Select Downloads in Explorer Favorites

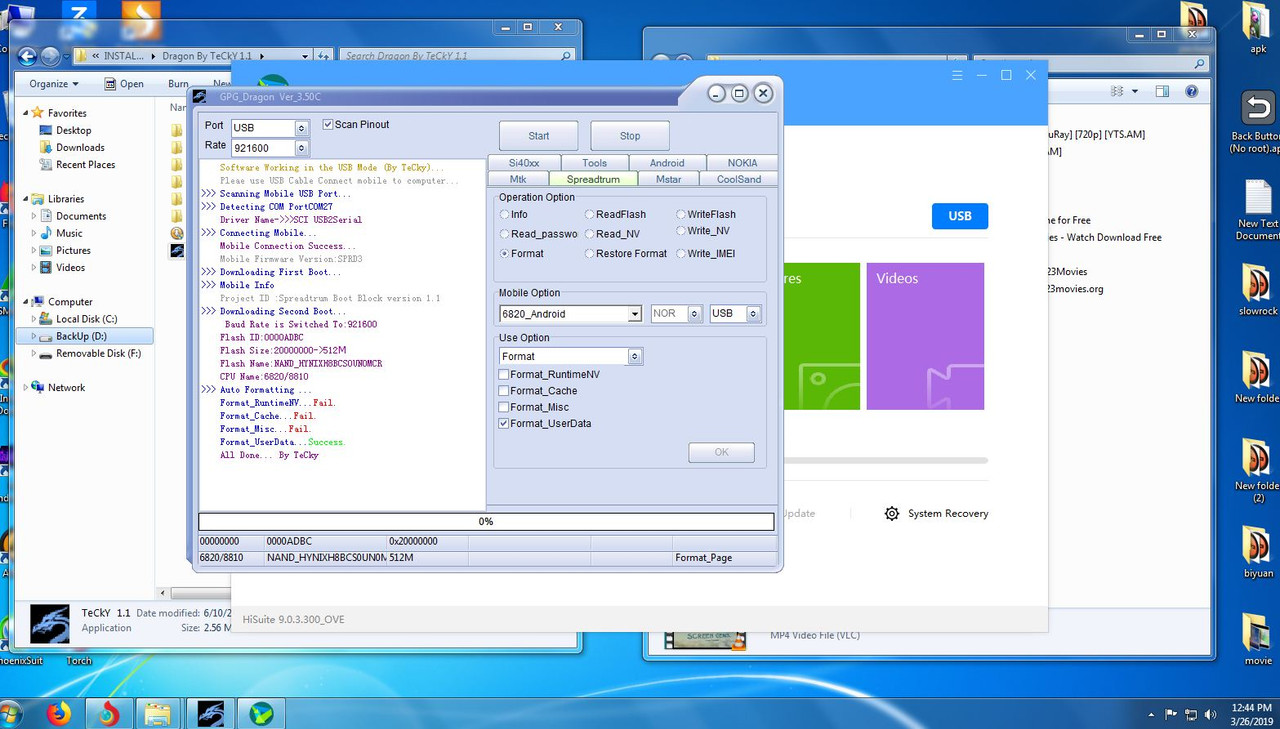80,147
